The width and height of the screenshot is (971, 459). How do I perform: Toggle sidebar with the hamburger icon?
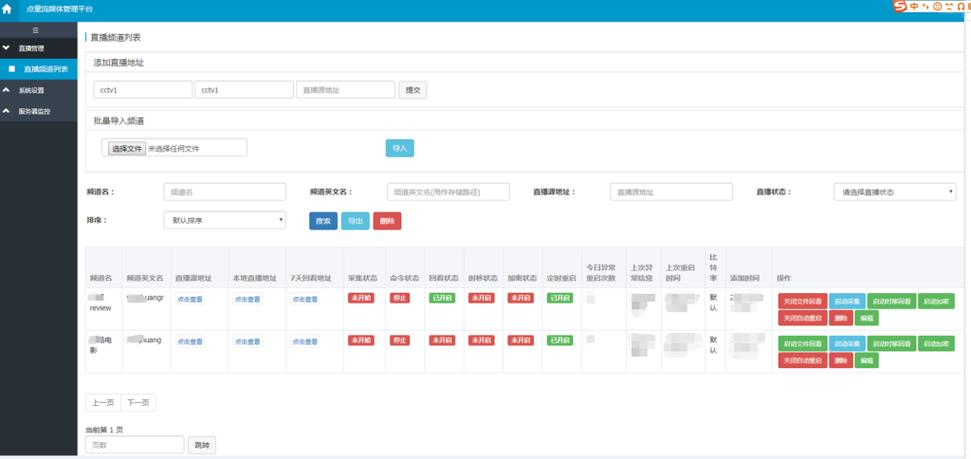[x=35, y=30]
